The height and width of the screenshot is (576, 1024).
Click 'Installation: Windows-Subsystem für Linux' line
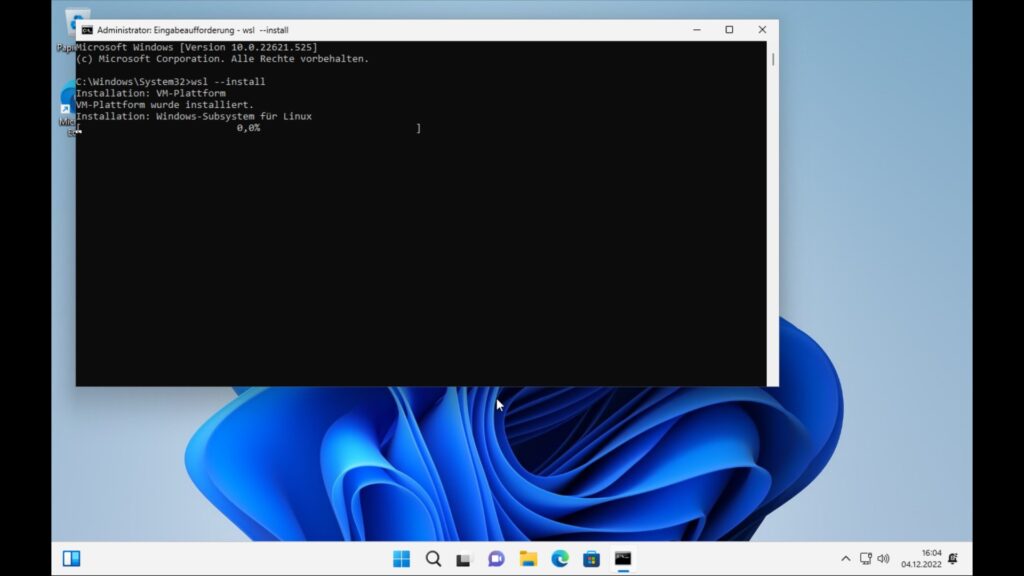tap(194, 116)
